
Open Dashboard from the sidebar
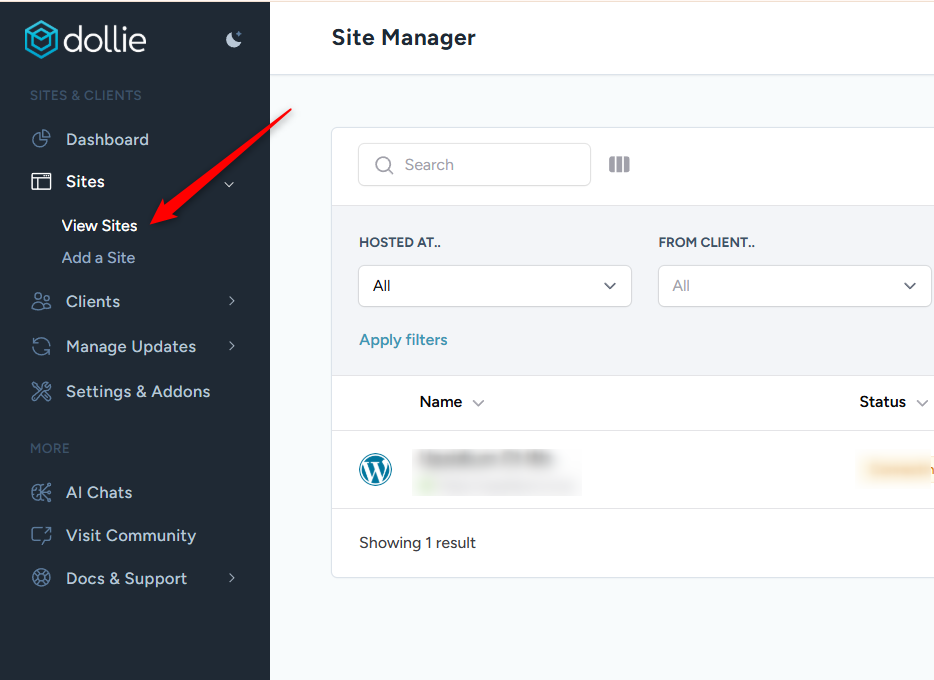(107, 140)
